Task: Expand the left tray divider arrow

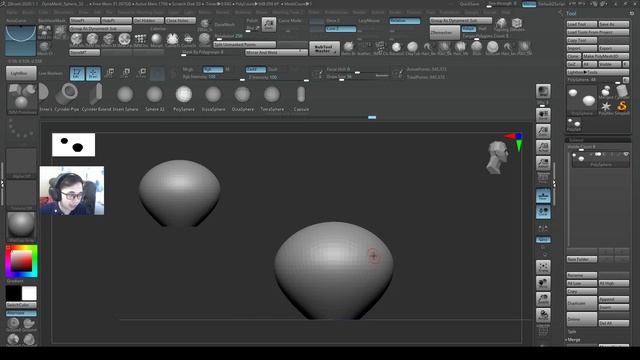Action: tap(2, 184)
